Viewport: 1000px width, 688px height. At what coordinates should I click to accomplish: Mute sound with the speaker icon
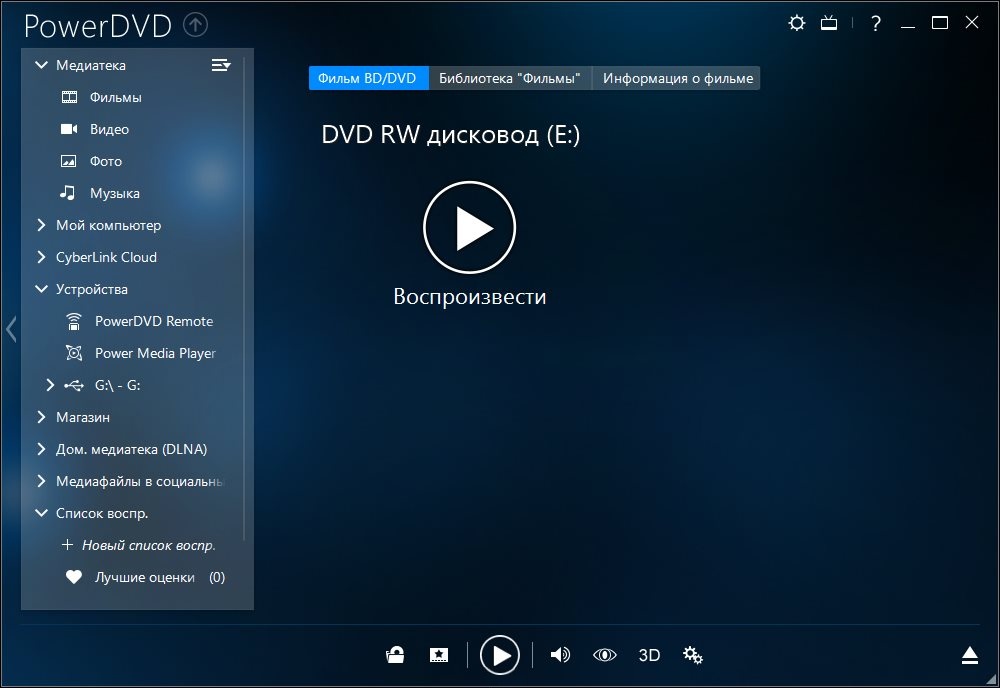(560, 655)
